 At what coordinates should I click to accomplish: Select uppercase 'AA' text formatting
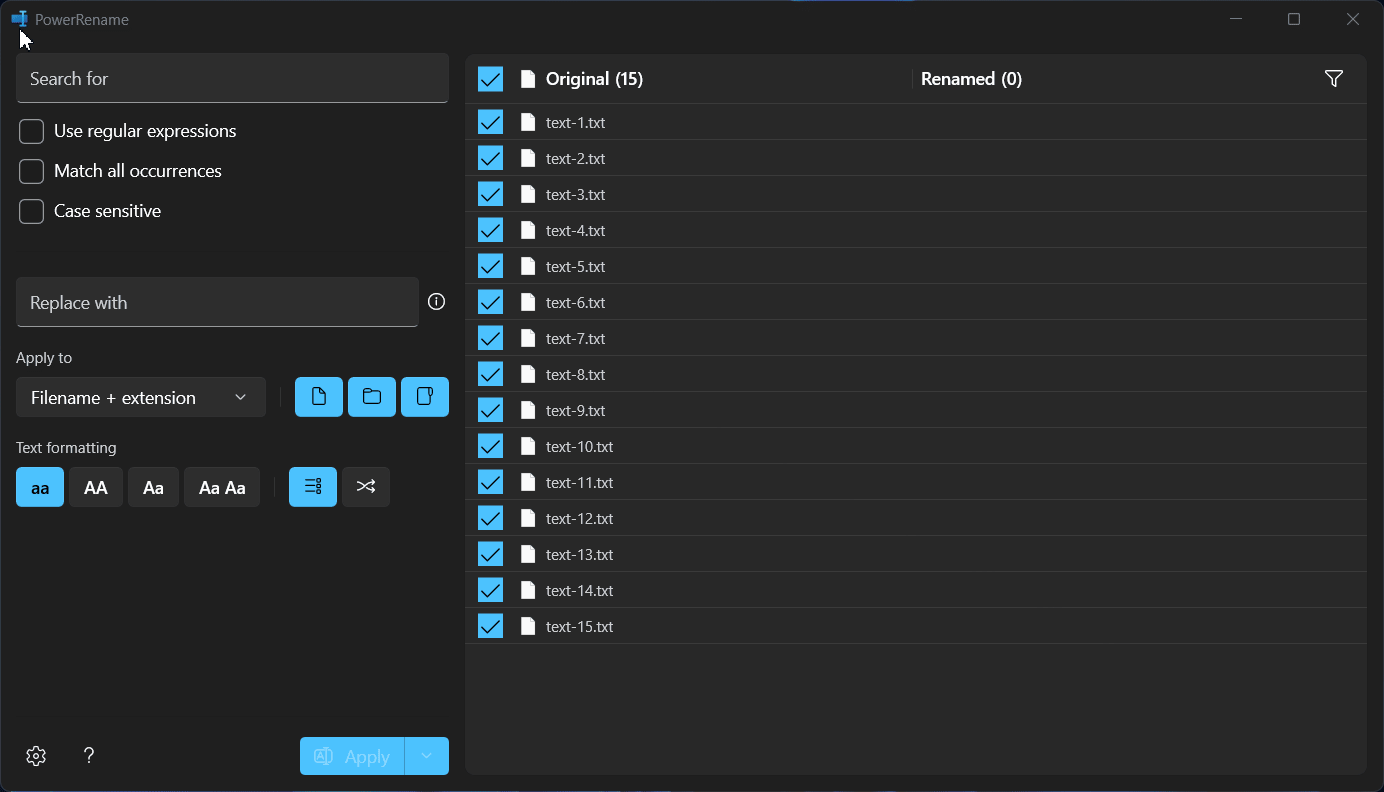[96, 487]
